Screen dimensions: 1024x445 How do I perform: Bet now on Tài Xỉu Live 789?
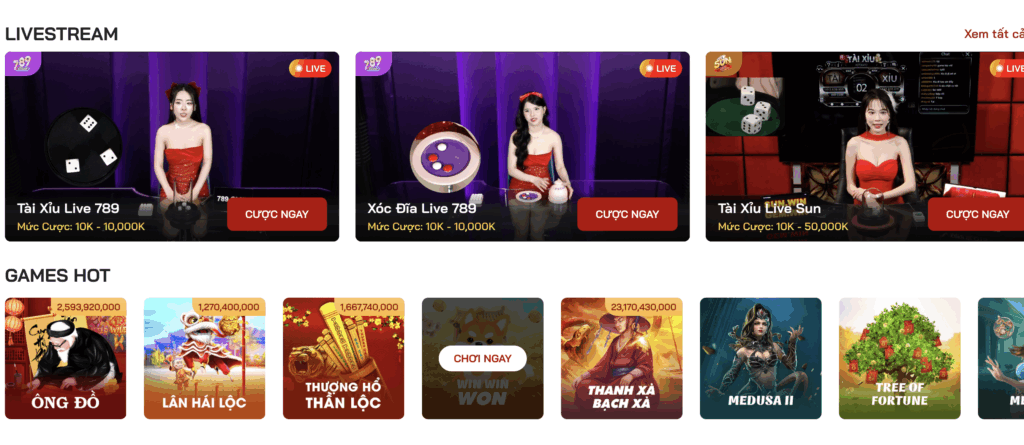[277, 214]
